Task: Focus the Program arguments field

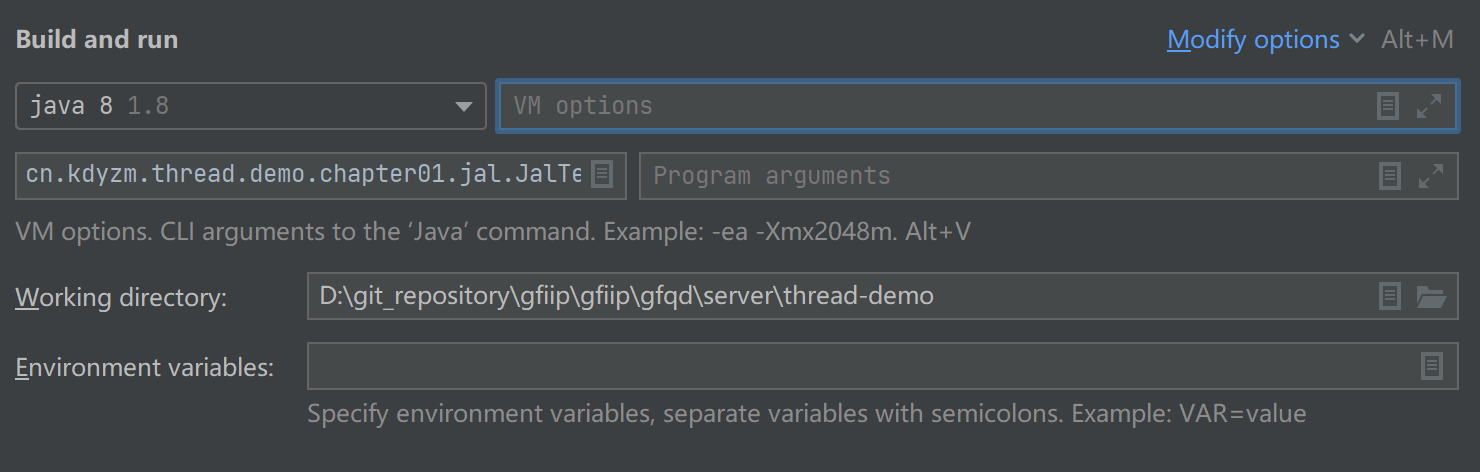Action: (x=1000, y=176)
